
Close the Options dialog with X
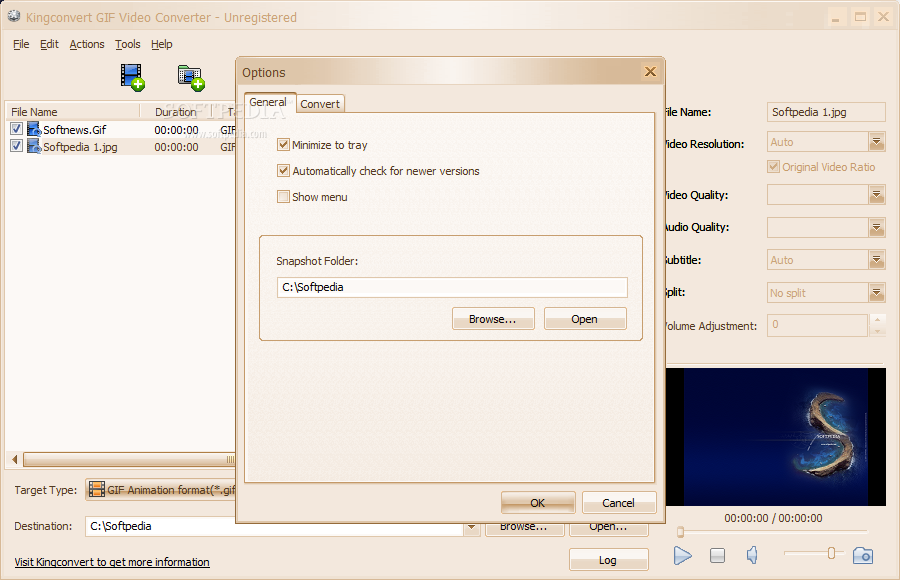click(650, 72)
